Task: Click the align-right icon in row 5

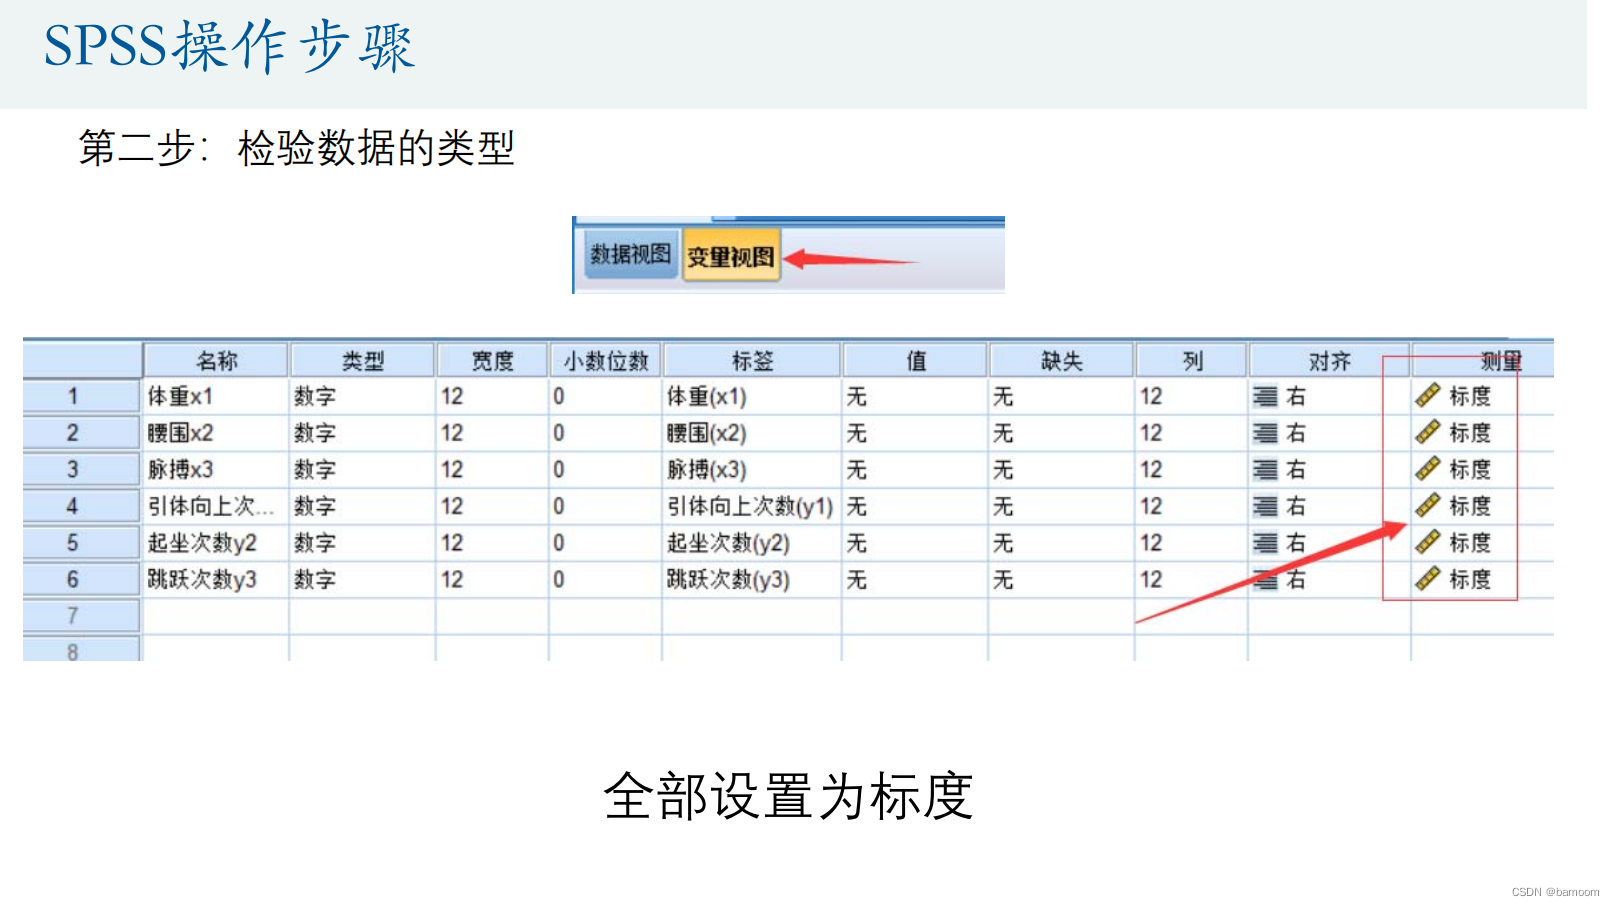Action: [x=1265, y=543]
